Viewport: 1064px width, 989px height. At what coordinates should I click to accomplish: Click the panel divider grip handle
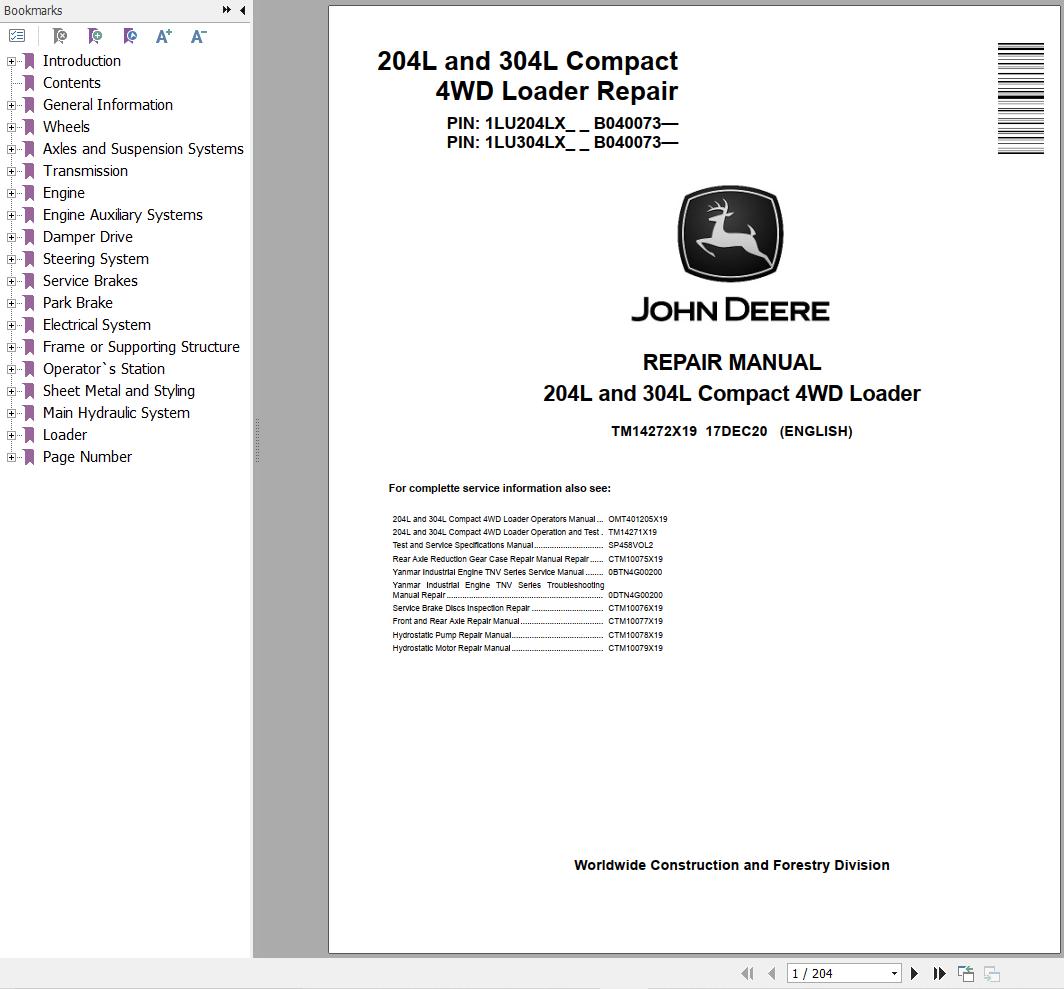point(257,441)
